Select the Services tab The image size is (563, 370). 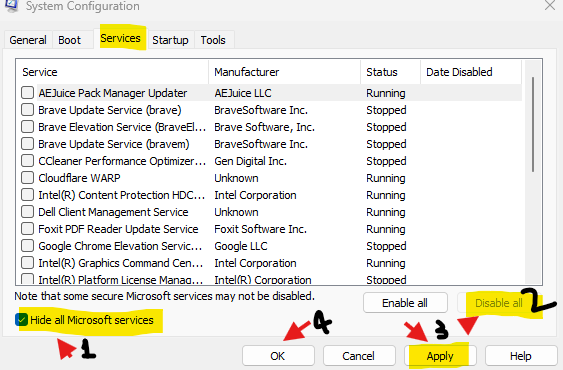(x=120, y=38)
